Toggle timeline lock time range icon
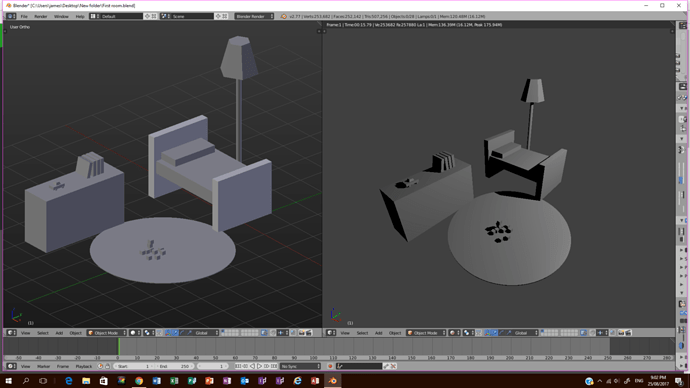The width and height of the screenshot is (690, 388). [107, 366]
